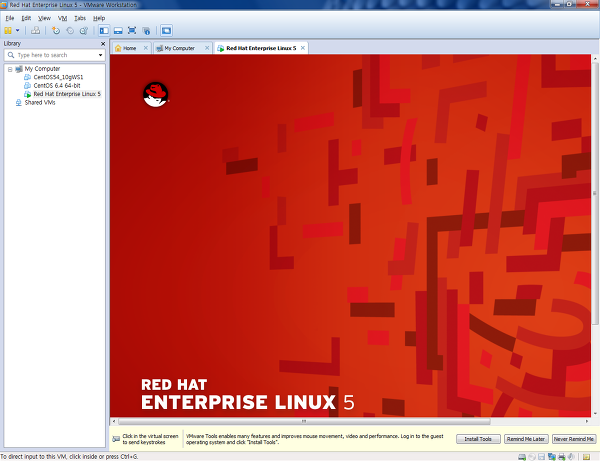Viewport: 600px width, 461px height.
Task: Click the network adapter status bar icon
Action: [x=552, y=457]
